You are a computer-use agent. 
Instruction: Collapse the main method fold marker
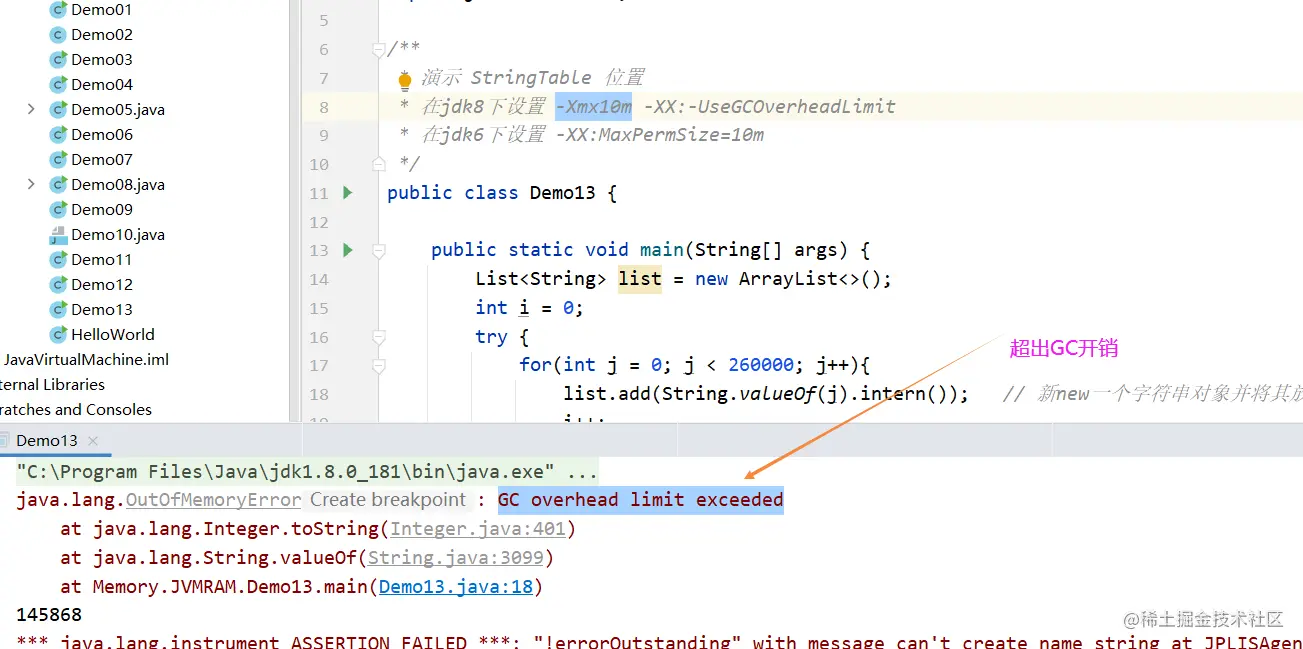pyautogui.click(x=378, y=250)
